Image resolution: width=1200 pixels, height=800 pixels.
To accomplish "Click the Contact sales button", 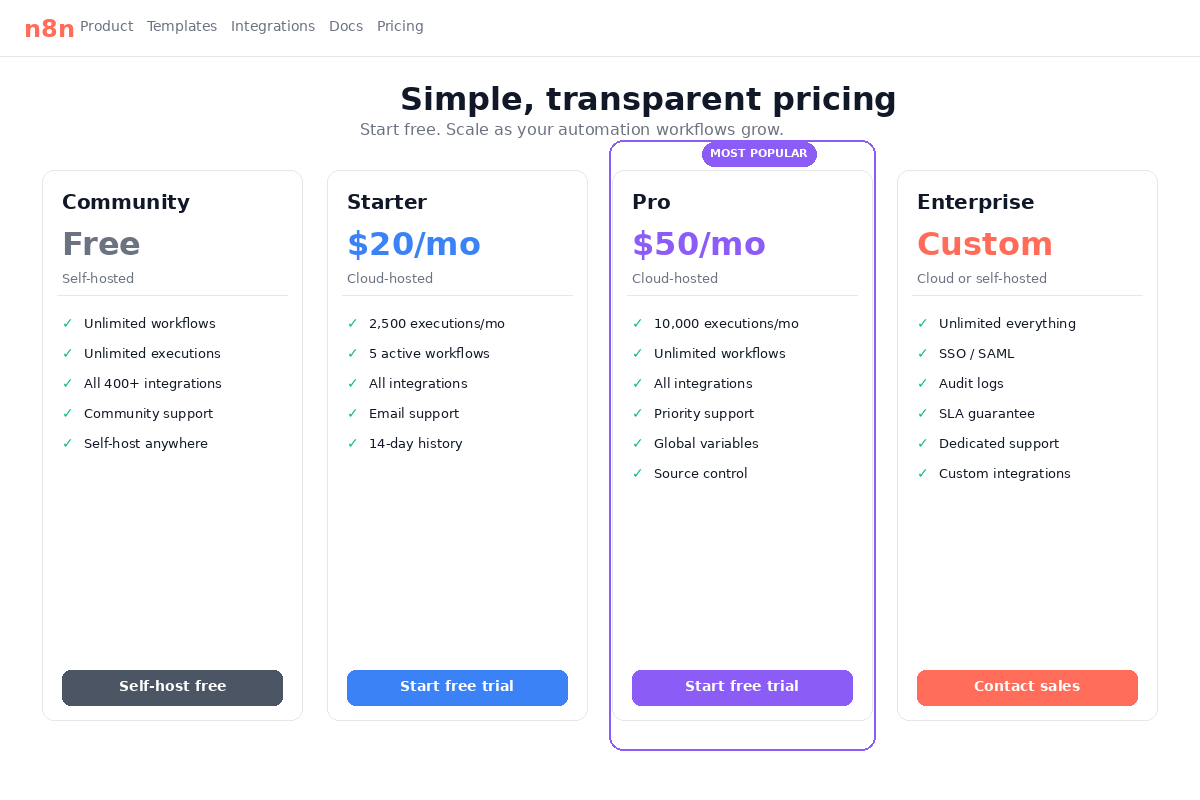I will pyautogui.click(x=1027, y=687).
